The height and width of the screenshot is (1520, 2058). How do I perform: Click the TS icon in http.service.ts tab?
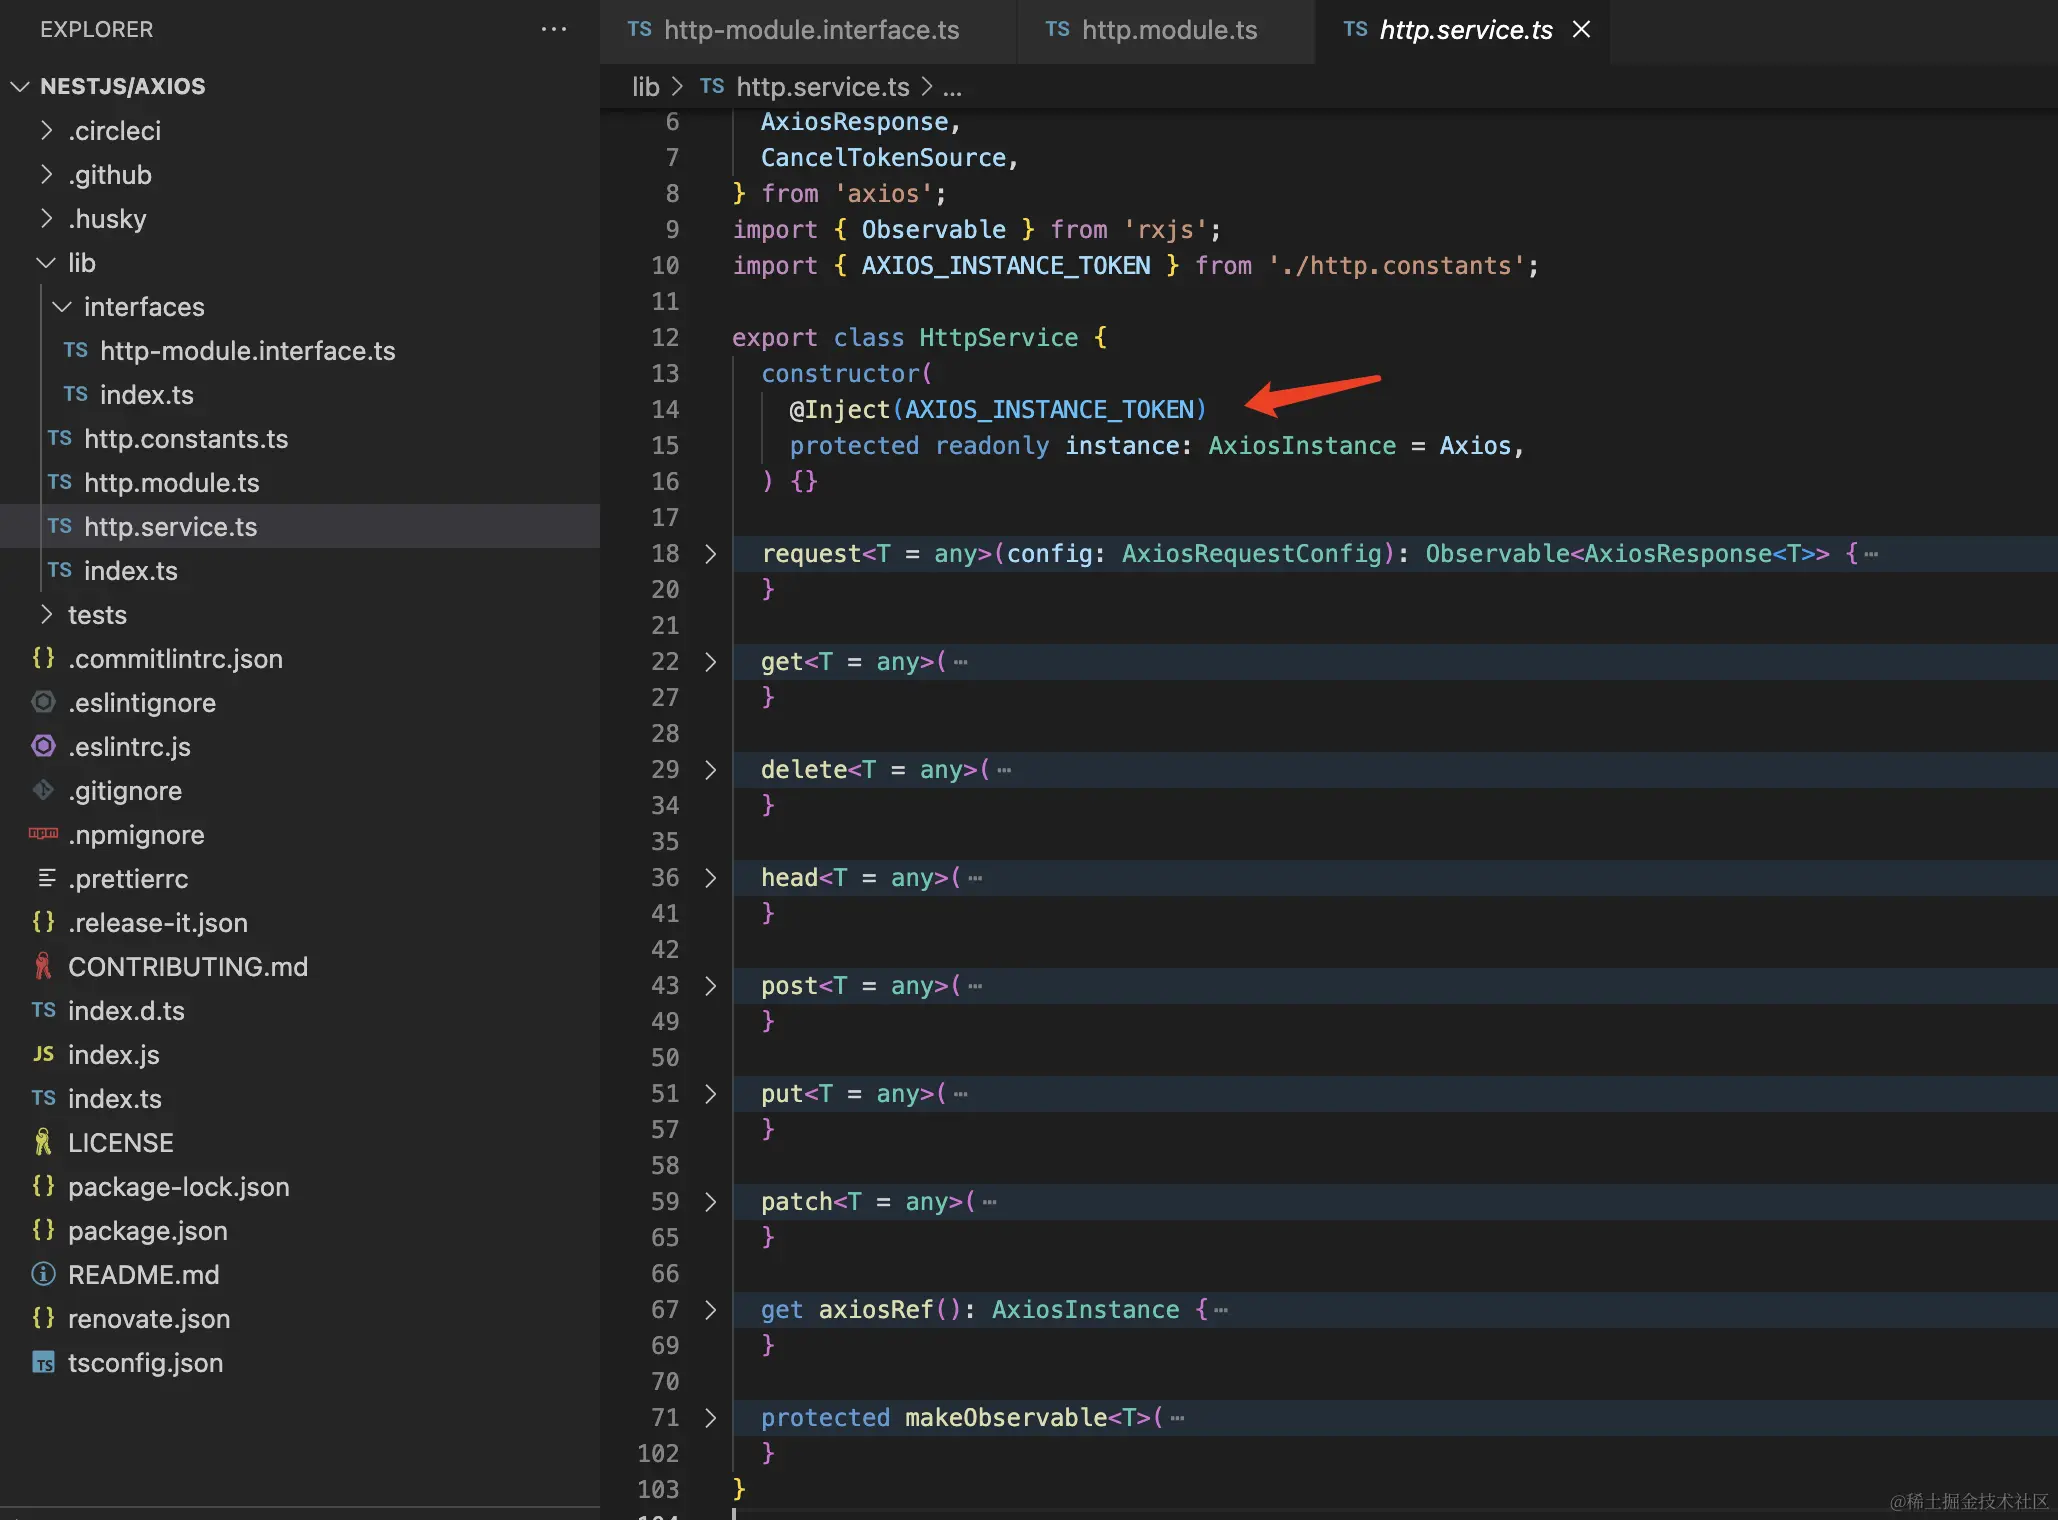coord(1355,30)
